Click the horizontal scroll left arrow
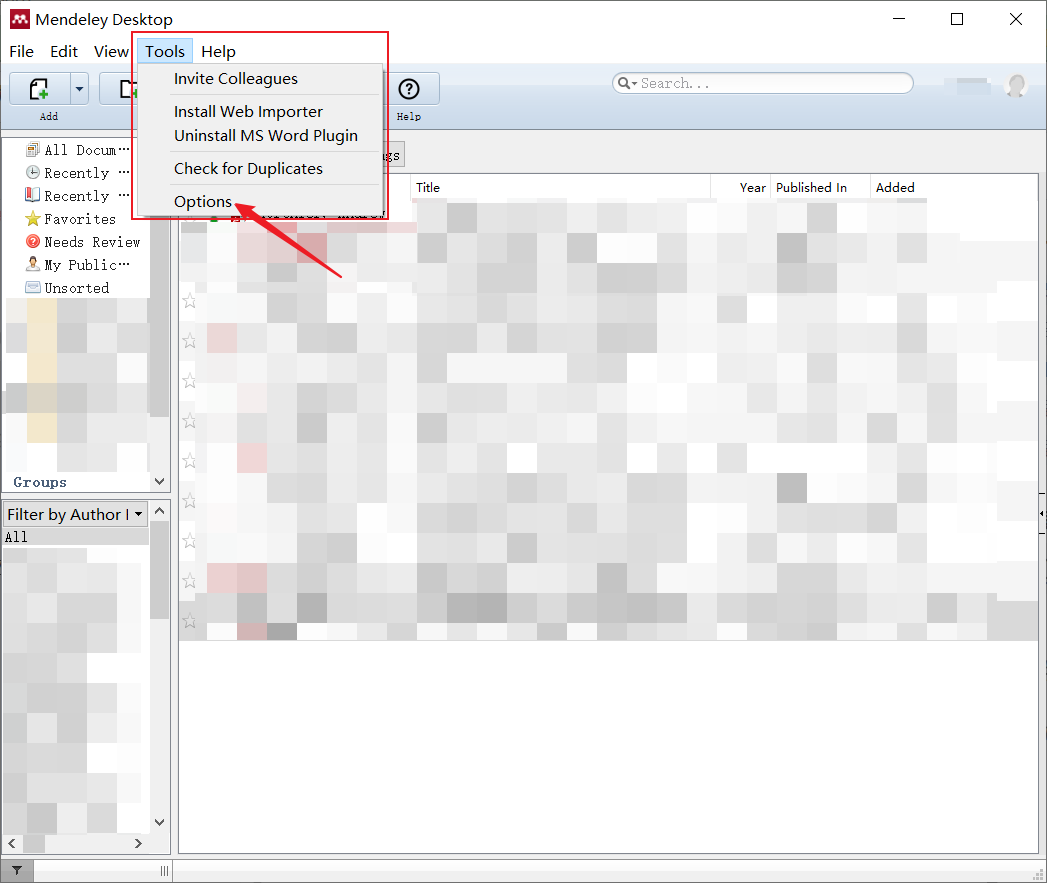 [11, 844]
